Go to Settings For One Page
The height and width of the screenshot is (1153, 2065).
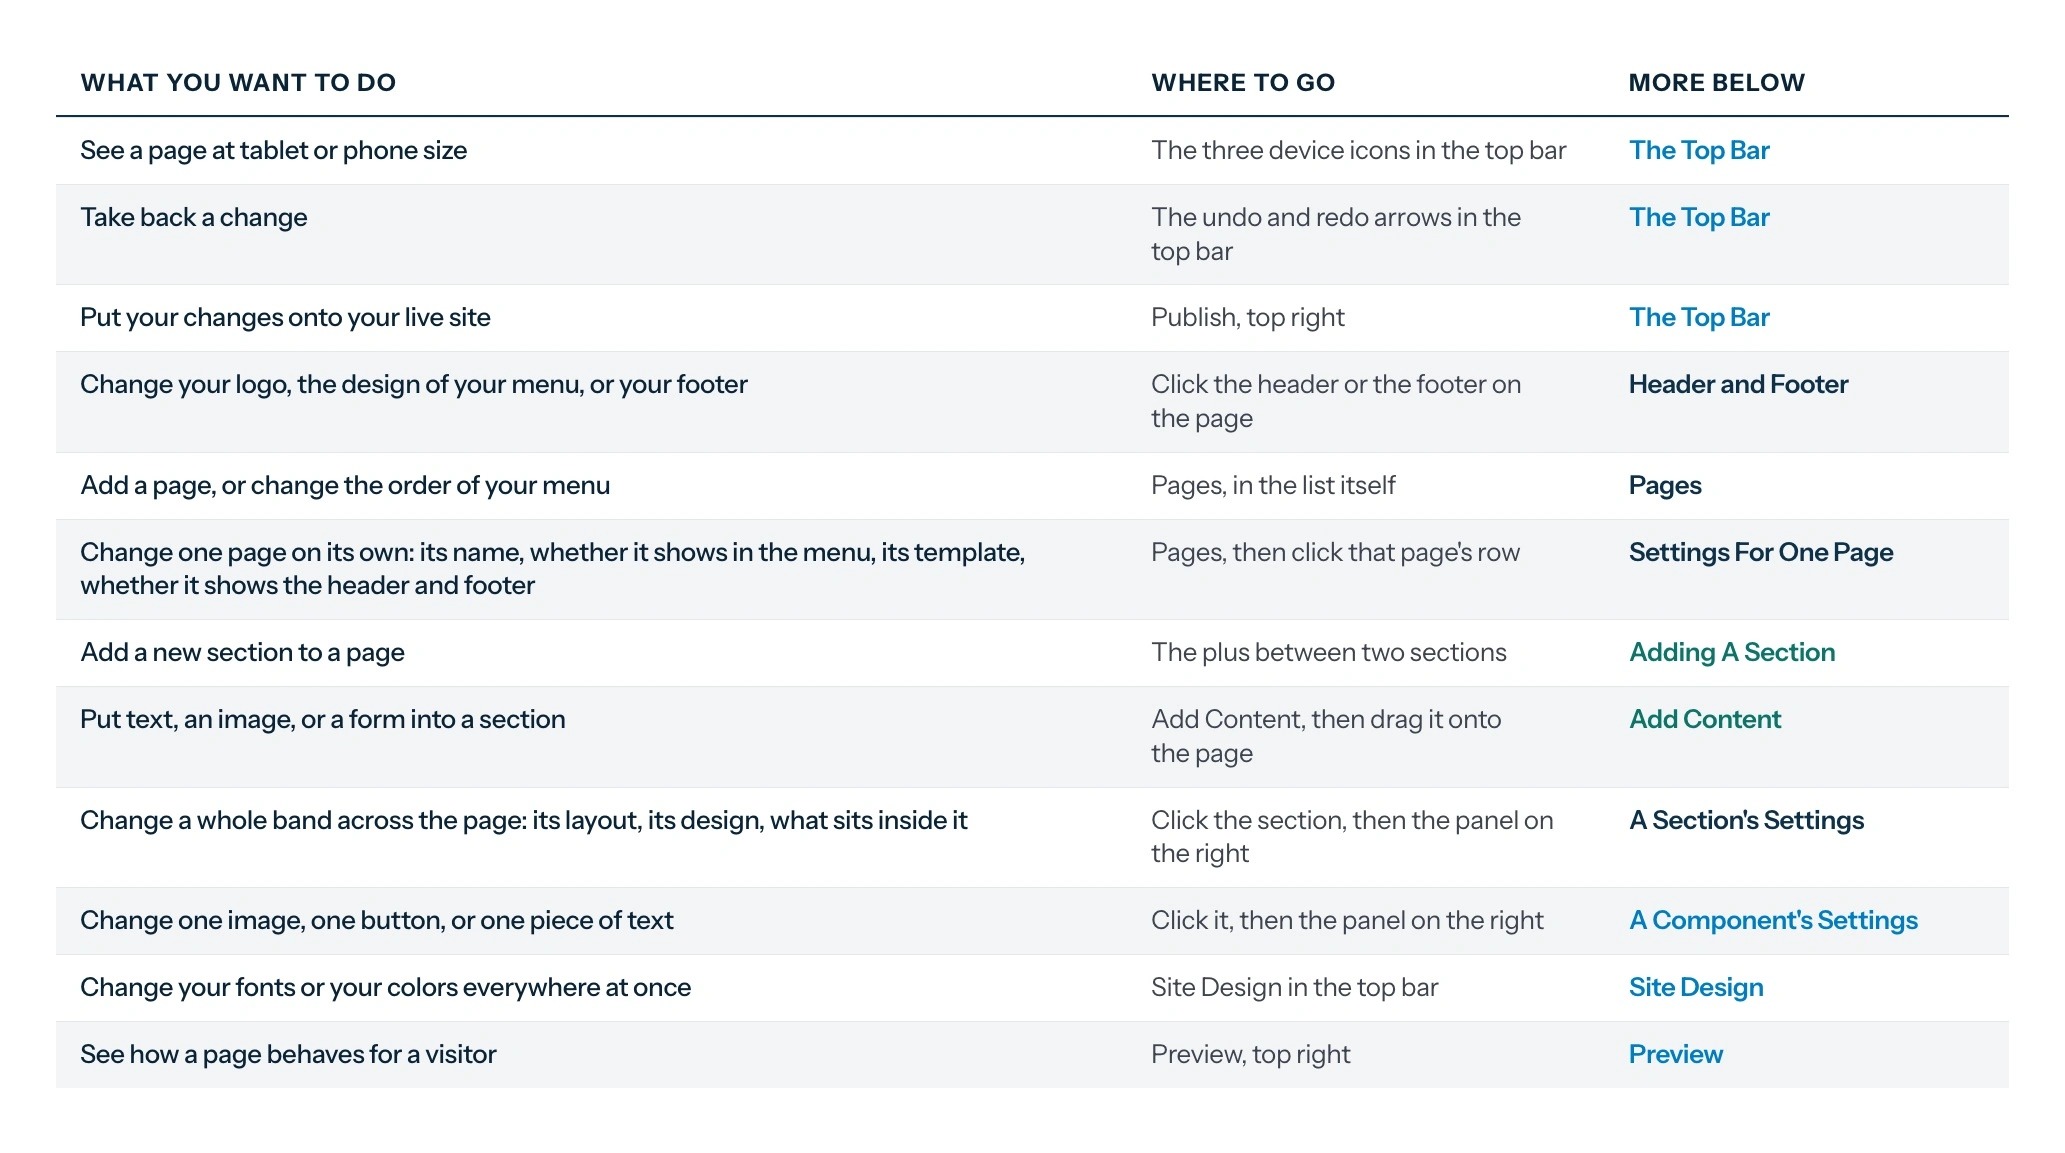[x=1760, y=552]
